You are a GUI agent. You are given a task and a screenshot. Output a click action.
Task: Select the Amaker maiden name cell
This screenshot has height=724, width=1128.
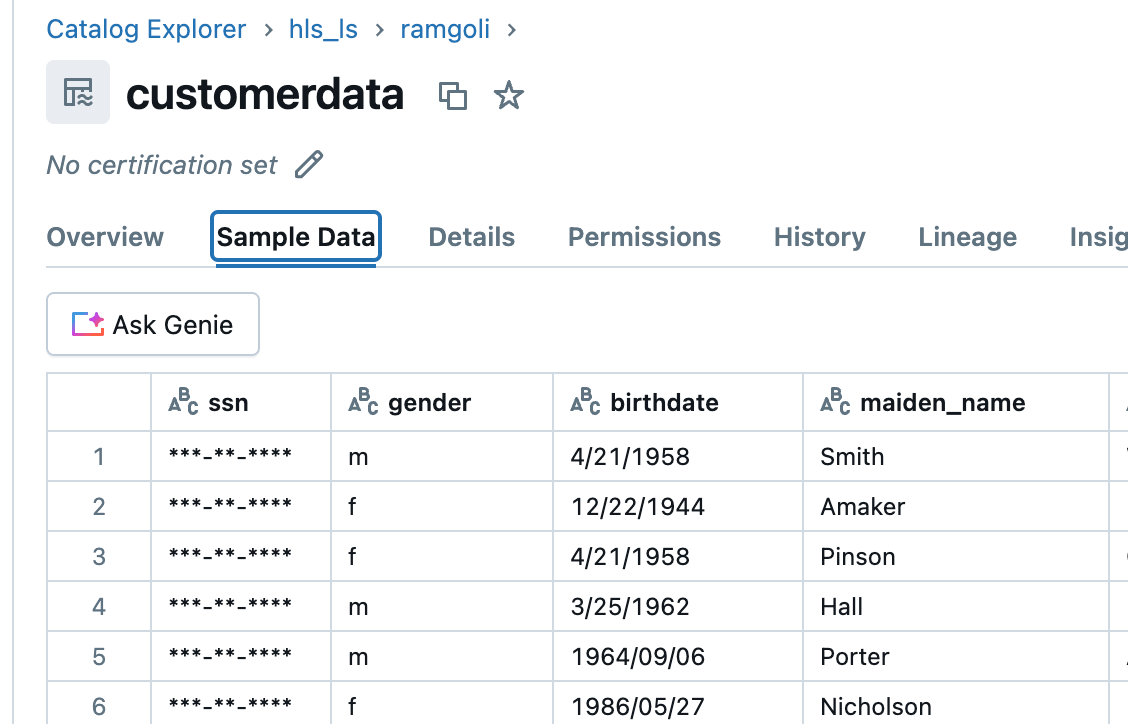tap(862, 507)
